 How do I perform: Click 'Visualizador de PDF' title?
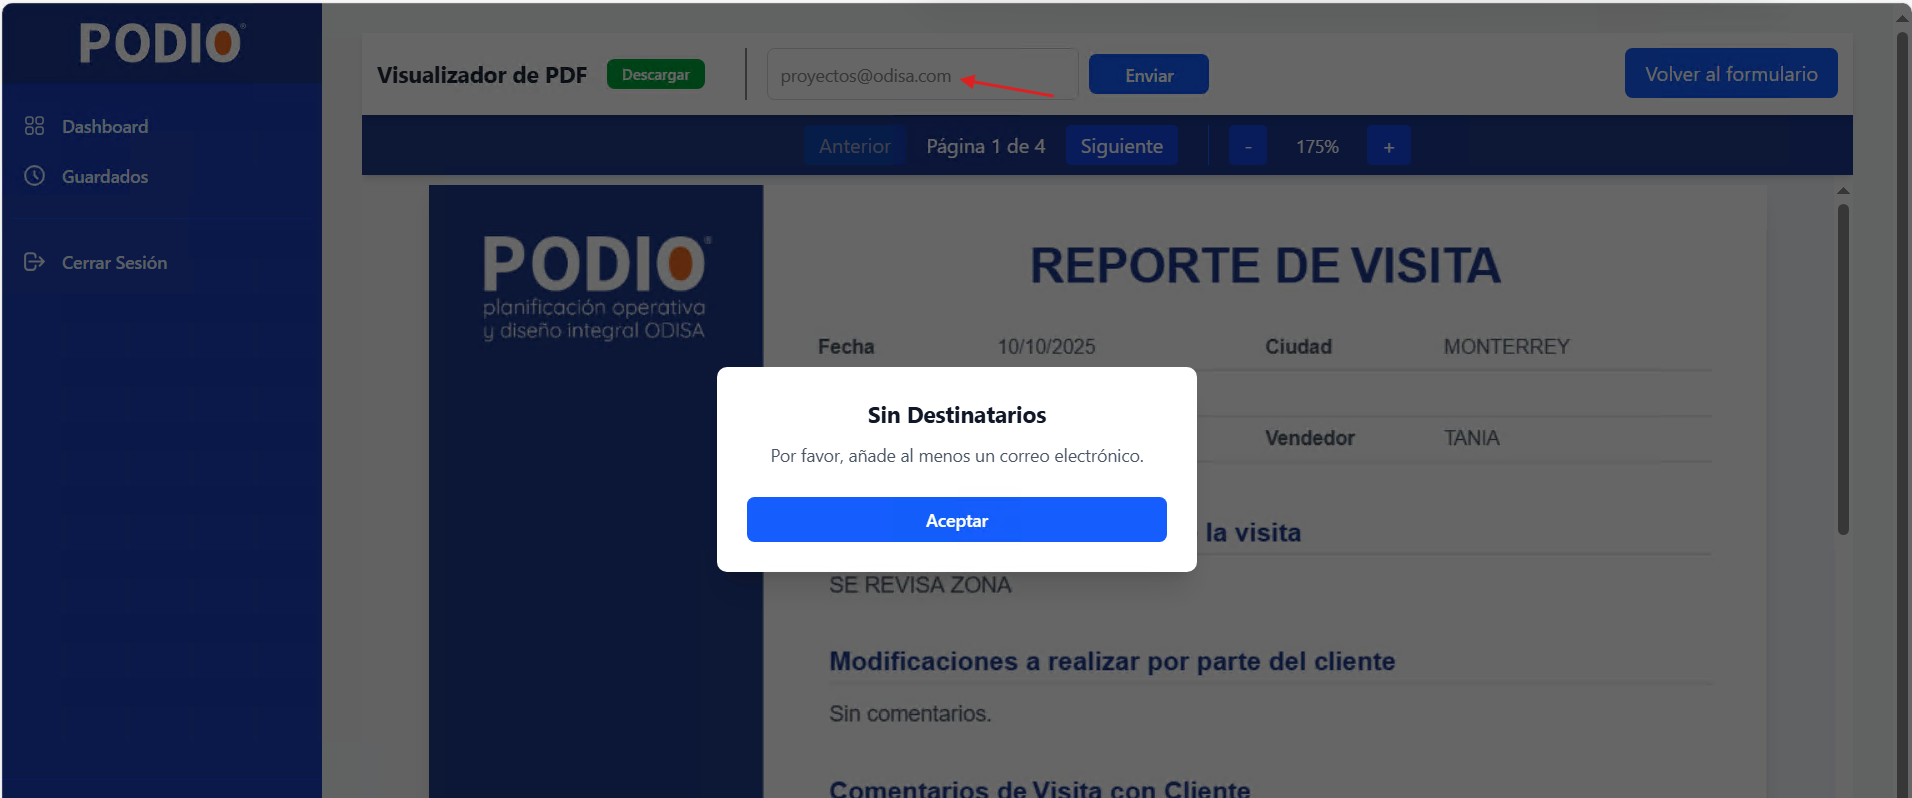point(482,75)
